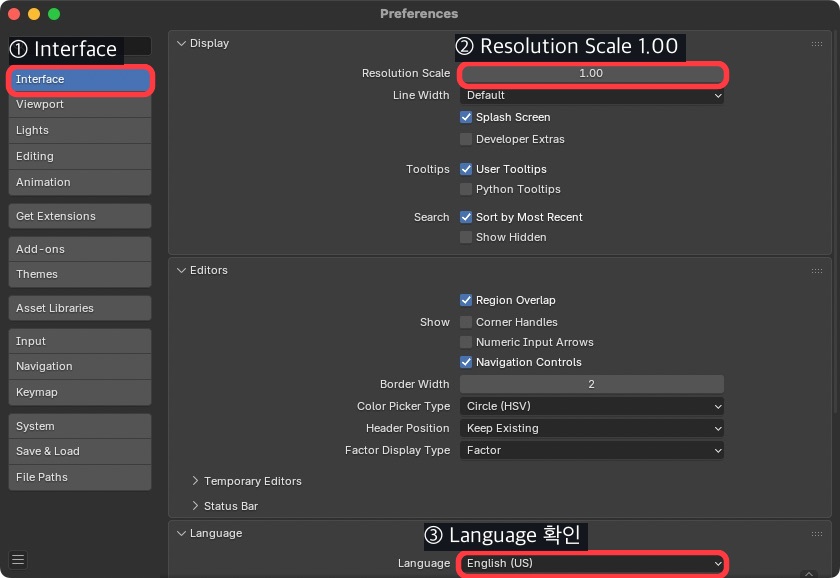840x578 pixels.
Task: Click the Search label
Action: click(x=431, y=217)
